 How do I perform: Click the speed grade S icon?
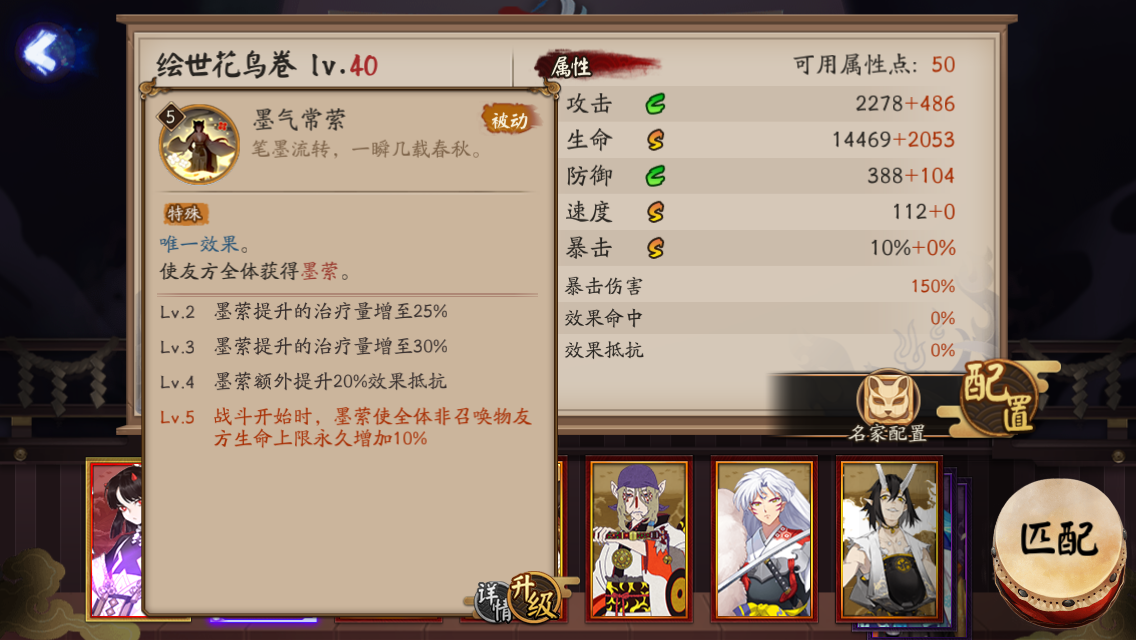point(655,212)
